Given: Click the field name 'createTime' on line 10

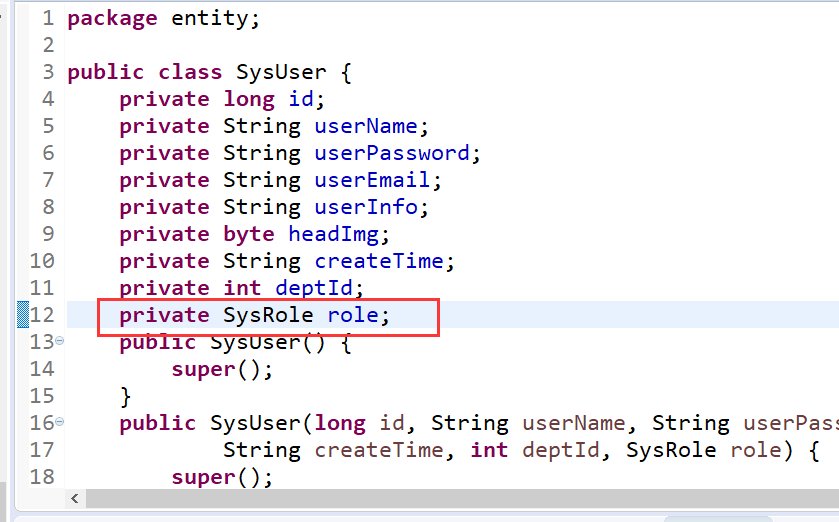Looking at the screenshot, I should coord(379,261).
